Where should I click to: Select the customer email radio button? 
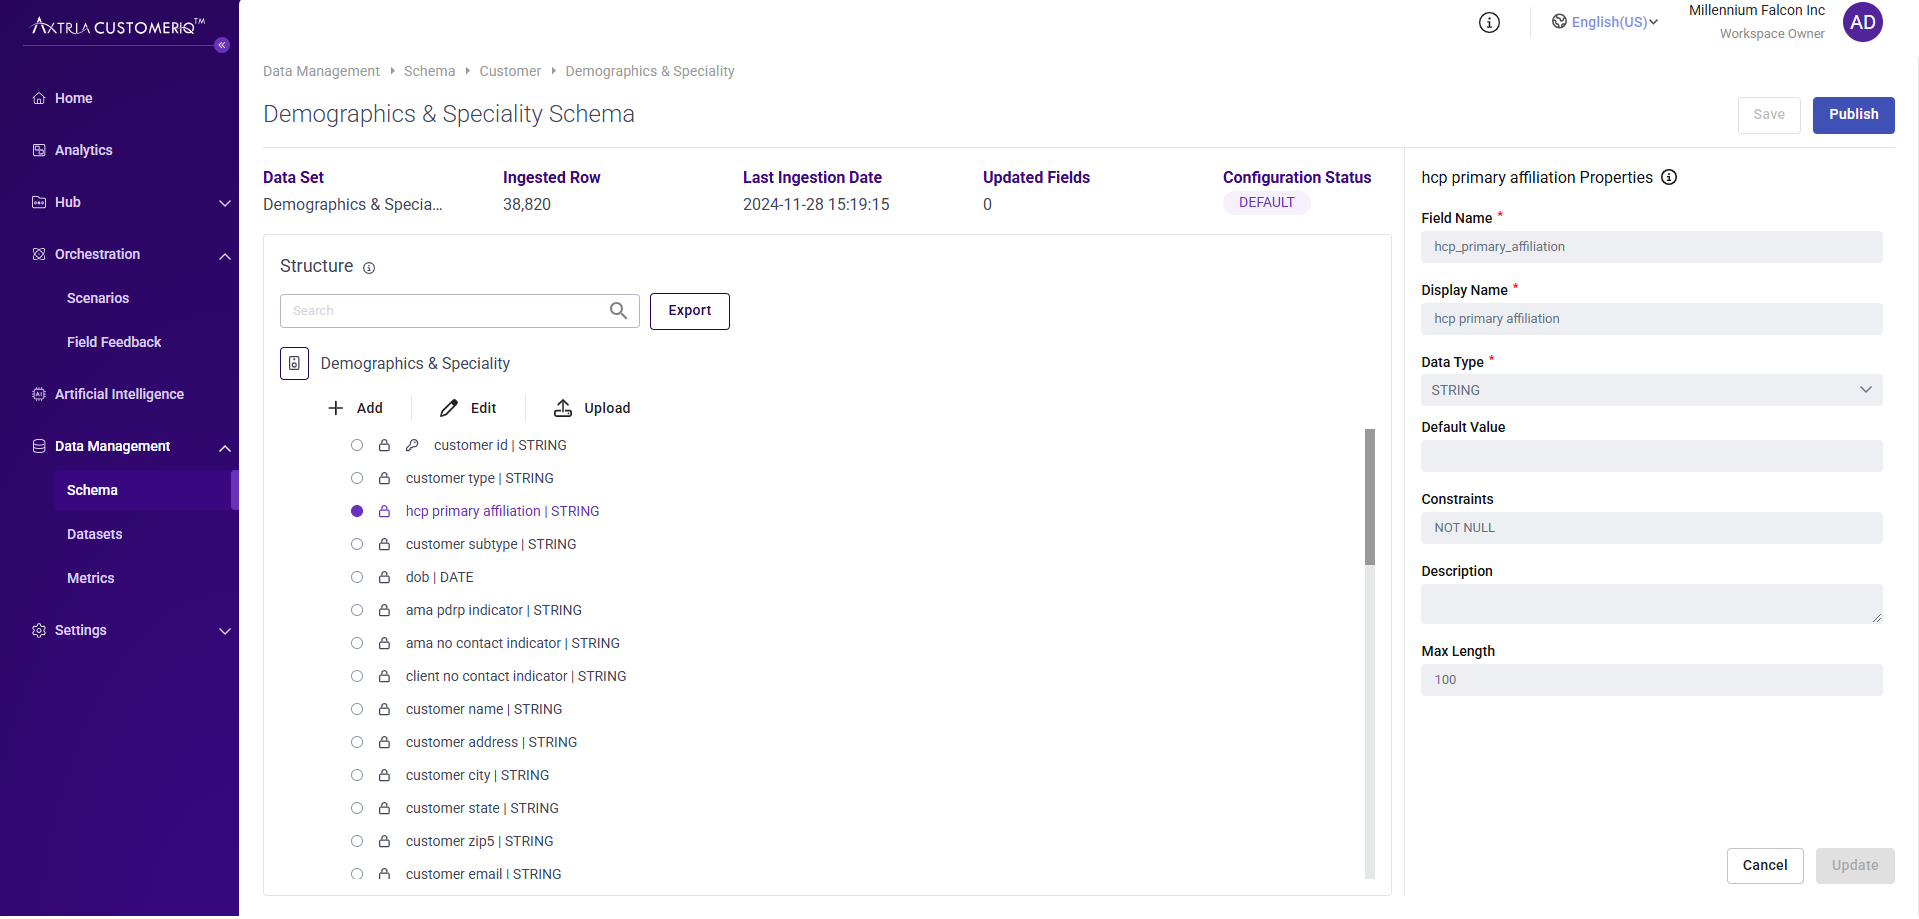356,874
